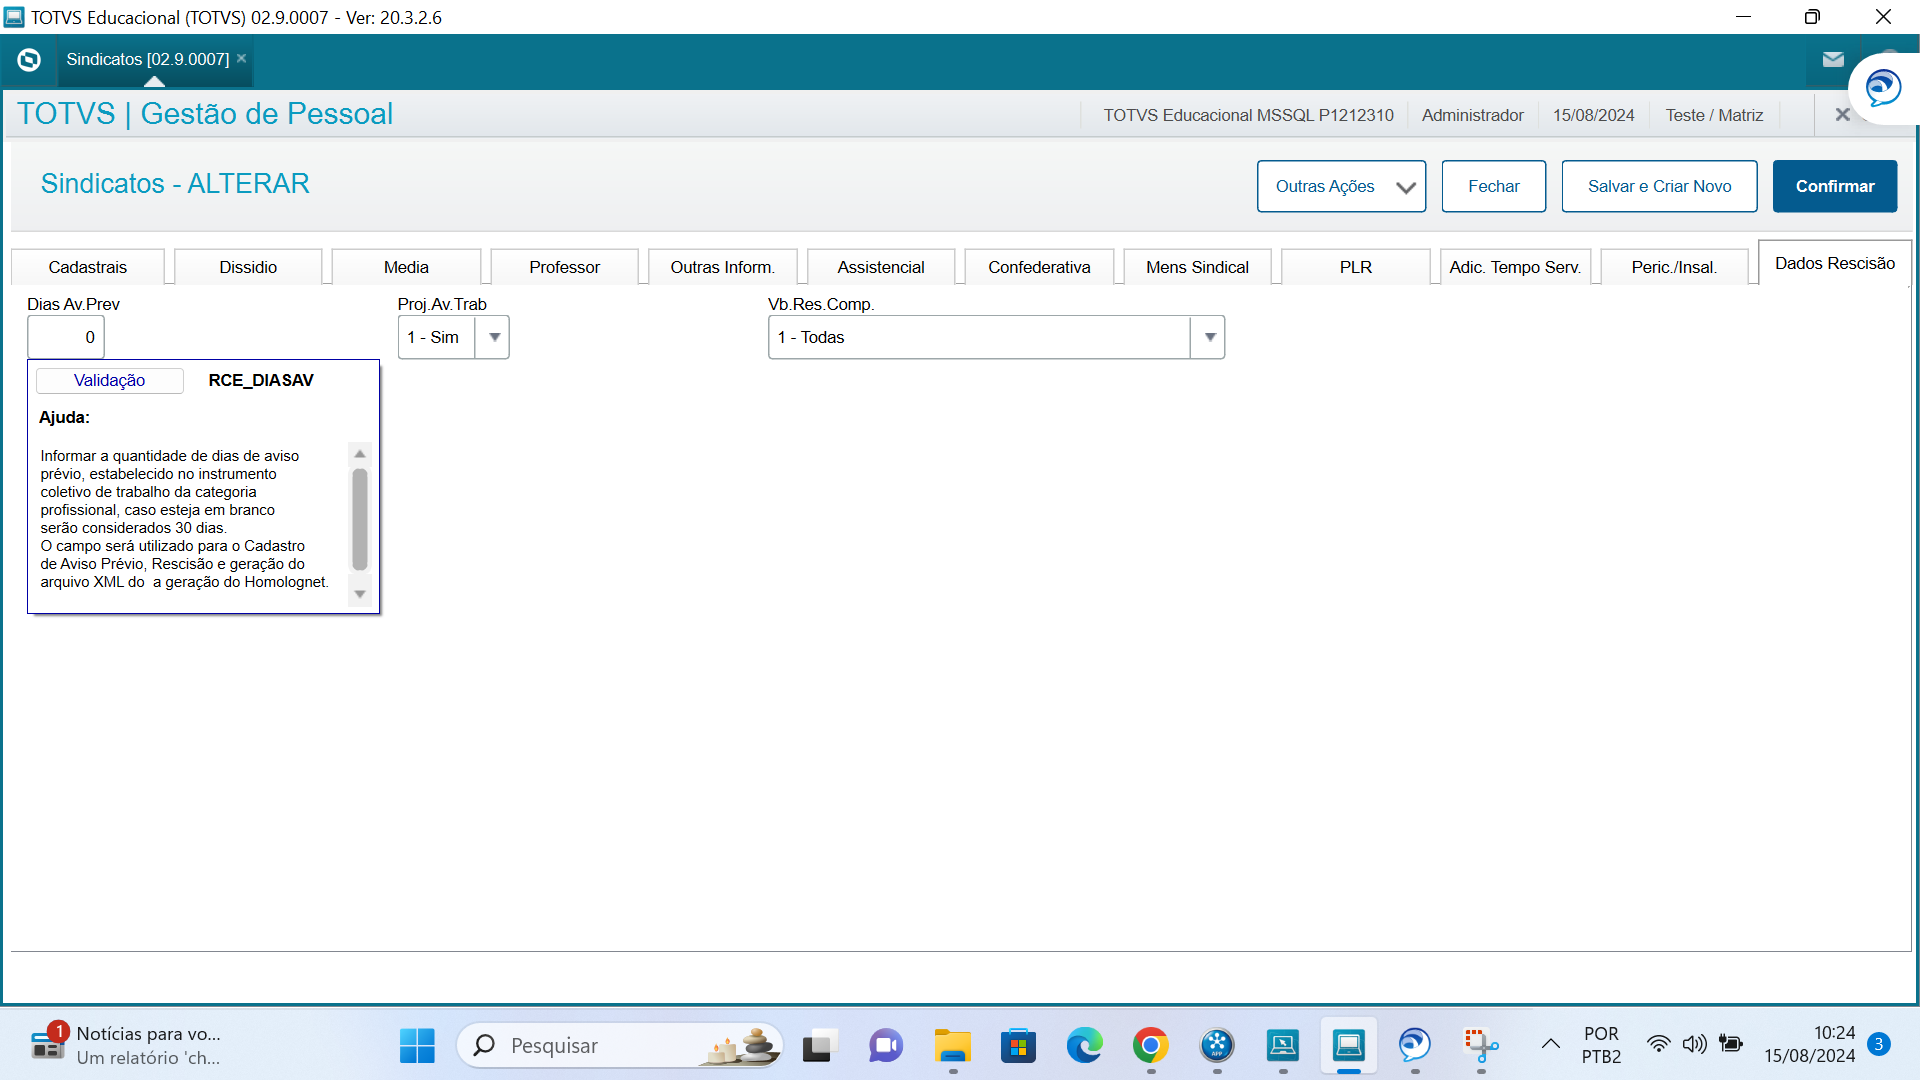
Task: Open the Windows Start menu
Action: (417, 1046)
